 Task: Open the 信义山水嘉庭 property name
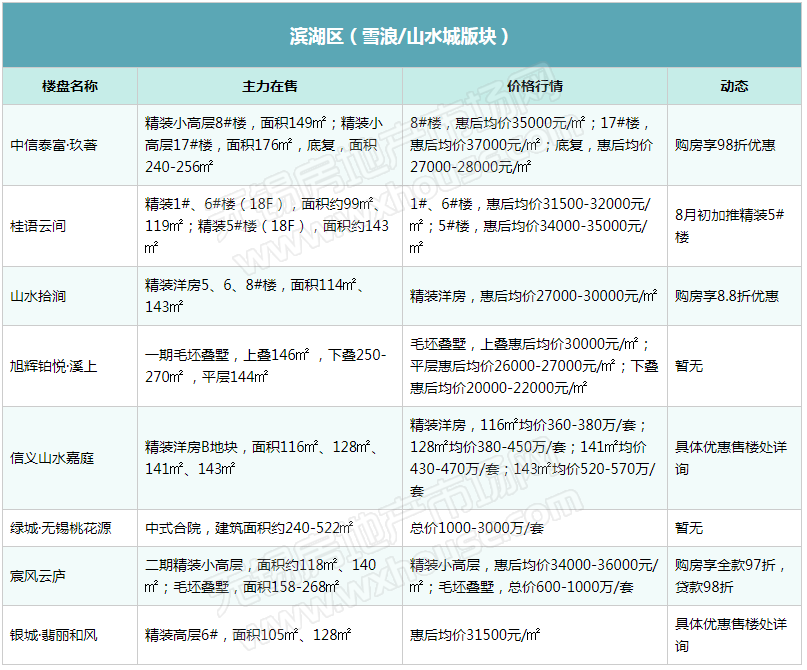click(52, 458)
